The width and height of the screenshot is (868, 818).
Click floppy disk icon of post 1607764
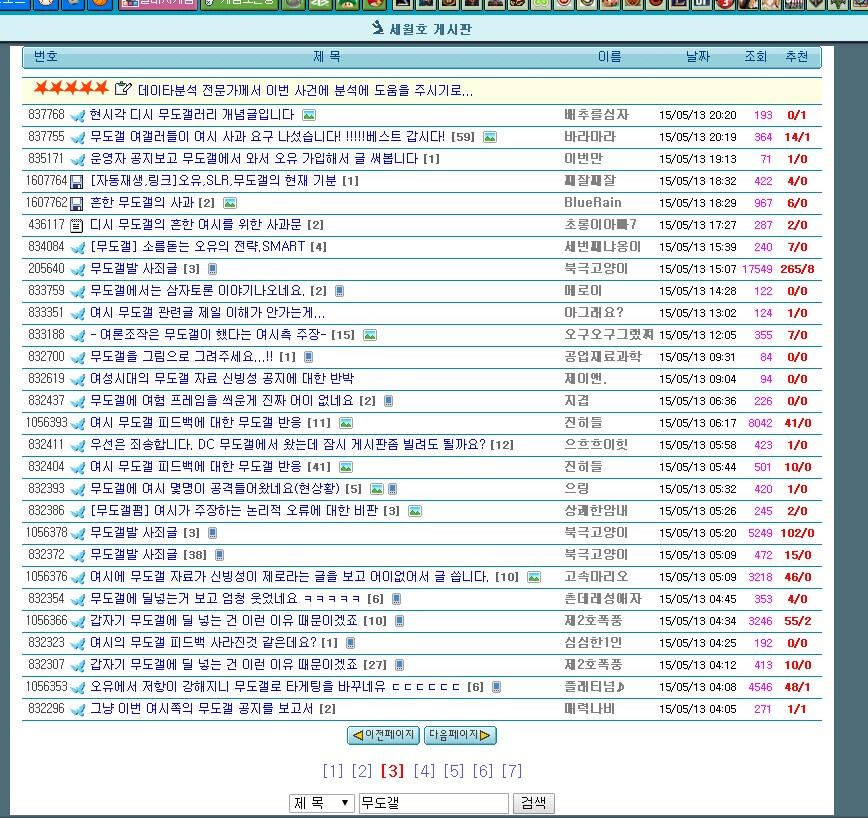(77, 182)
